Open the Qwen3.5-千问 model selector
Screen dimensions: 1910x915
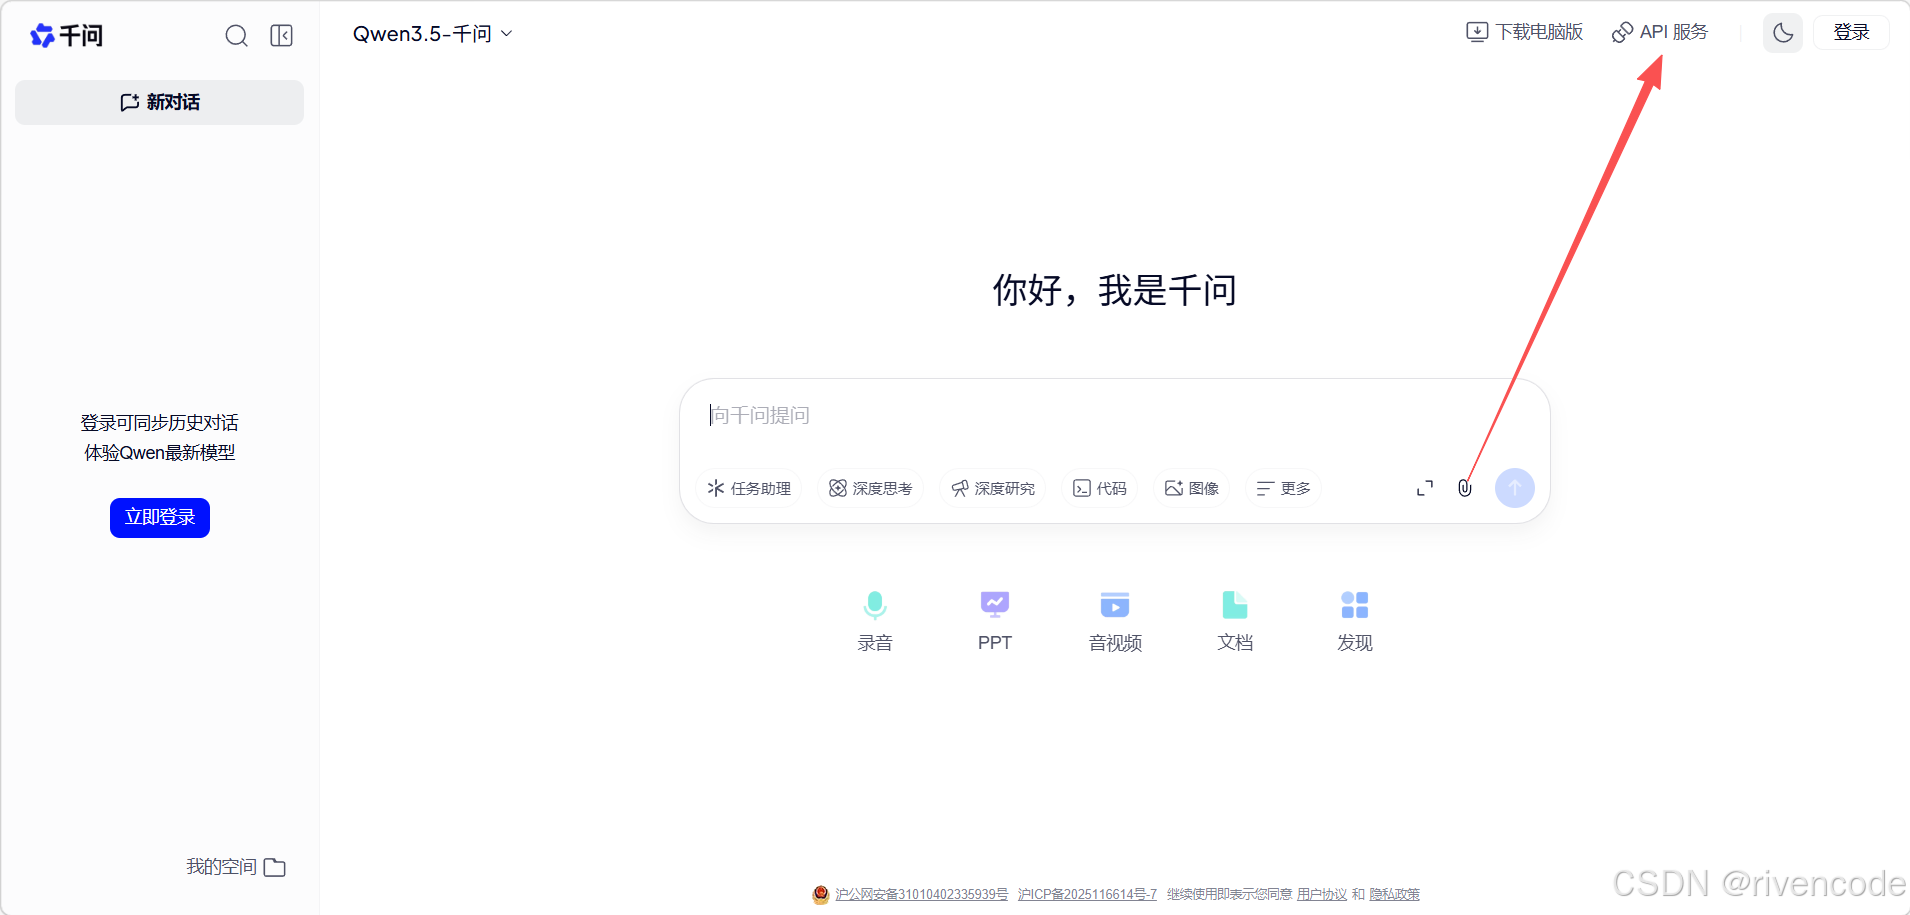click(x=431, y=33)
